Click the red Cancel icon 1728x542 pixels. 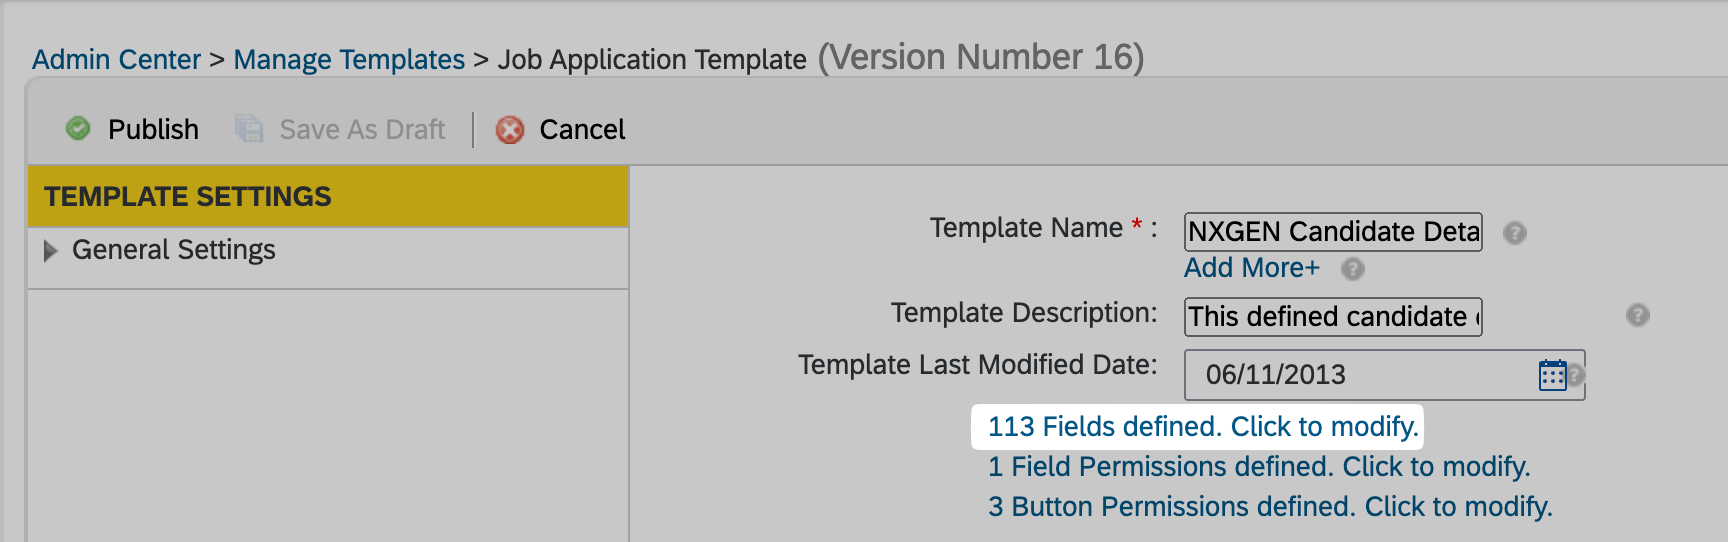[x=510, y=130]
